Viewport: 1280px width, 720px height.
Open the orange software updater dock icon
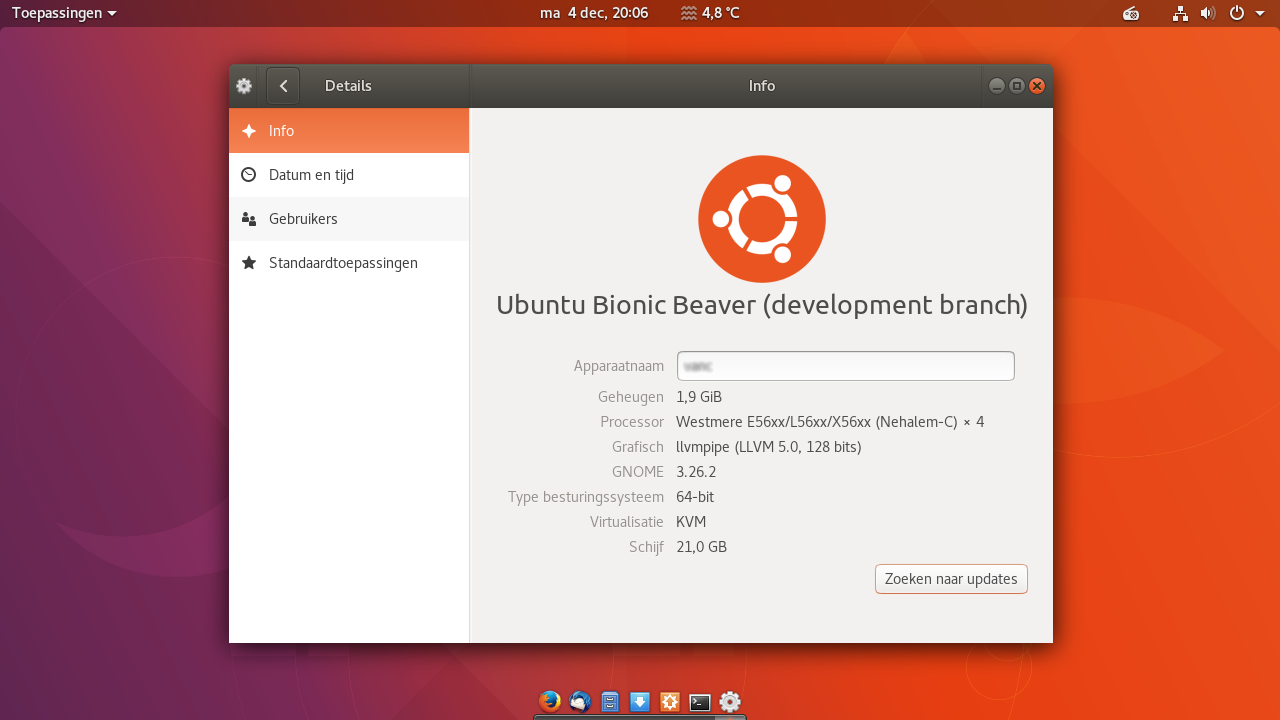point(670,702)
